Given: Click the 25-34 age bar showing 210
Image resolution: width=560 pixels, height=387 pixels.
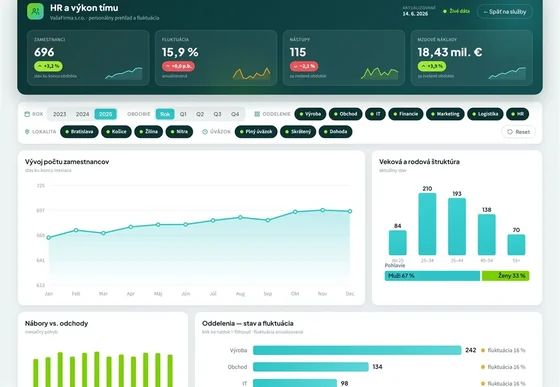Looking at the screenshot, I should (427, 224).
